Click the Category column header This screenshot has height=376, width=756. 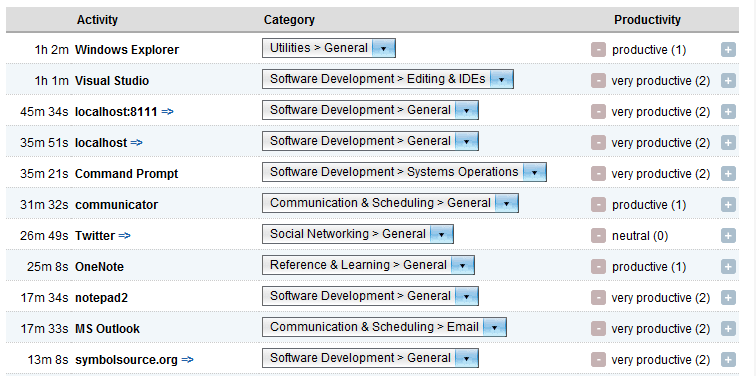tap(289, 20)
